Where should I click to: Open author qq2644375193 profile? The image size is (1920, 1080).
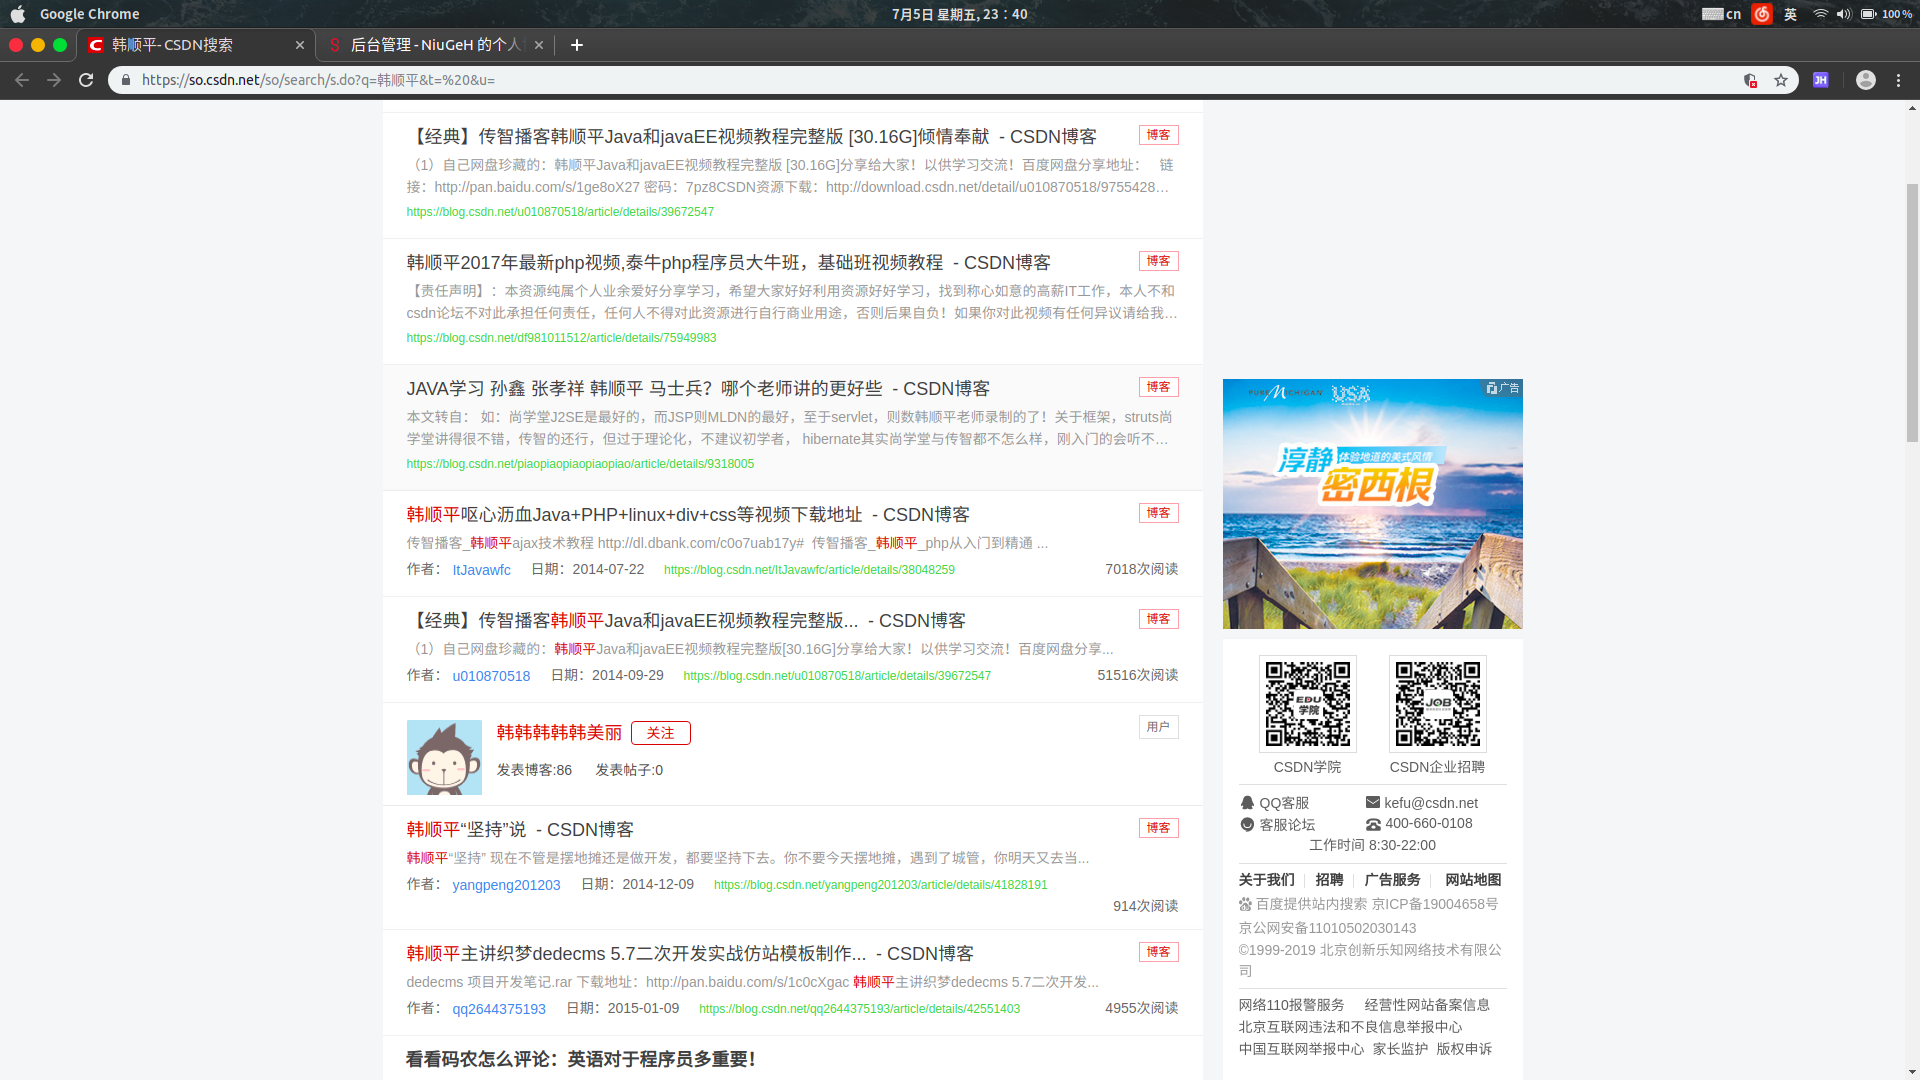(x=499, y=1009)
